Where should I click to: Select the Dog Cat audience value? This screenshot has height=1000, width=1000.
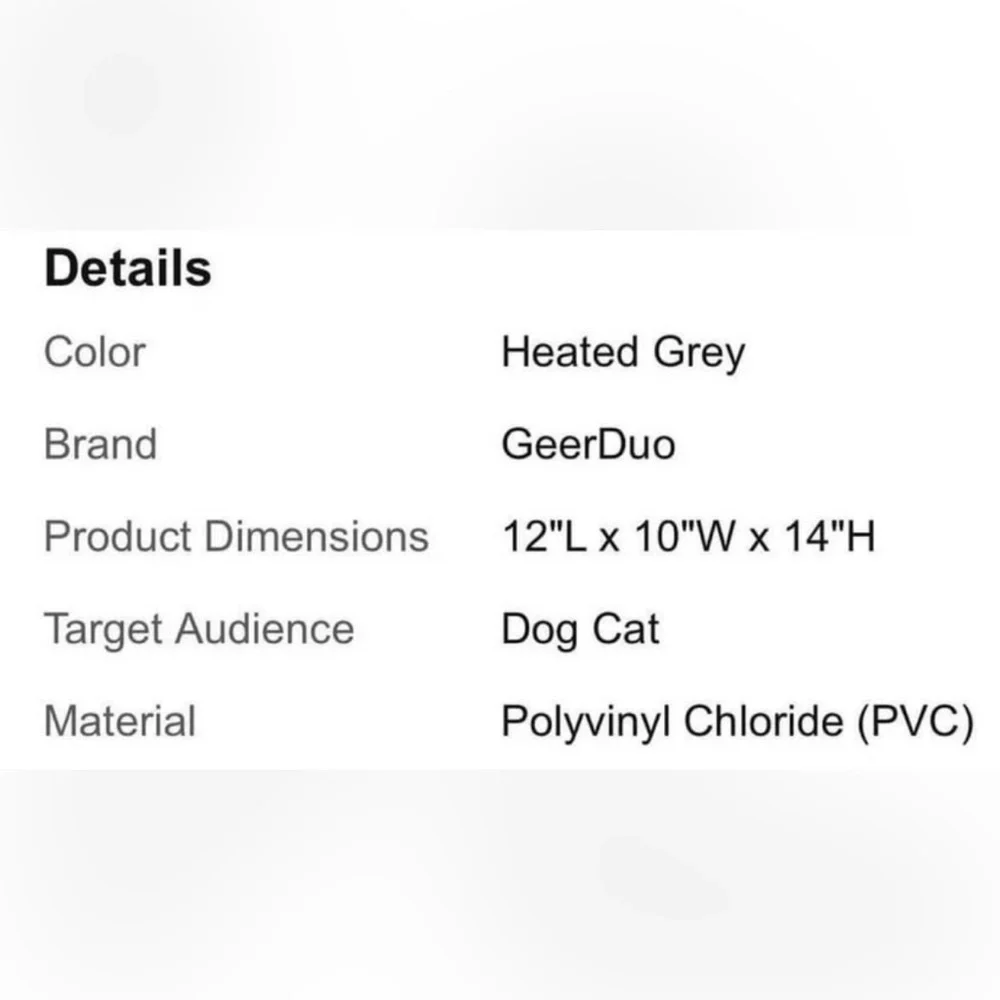[x=580, y=630]
